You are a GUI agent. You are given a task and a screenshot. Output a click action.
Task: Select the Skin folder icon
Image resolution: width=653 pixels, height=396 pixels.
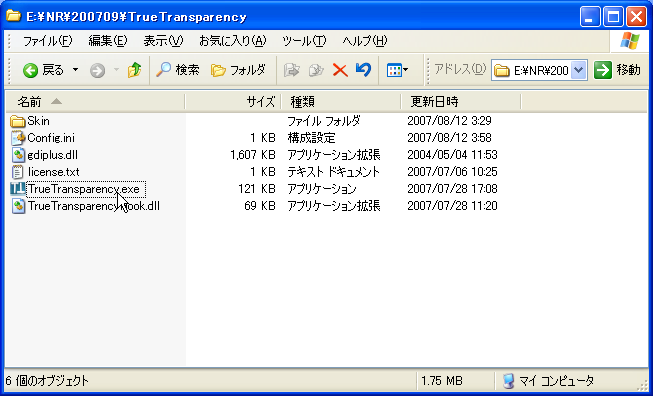pos(17,121)
